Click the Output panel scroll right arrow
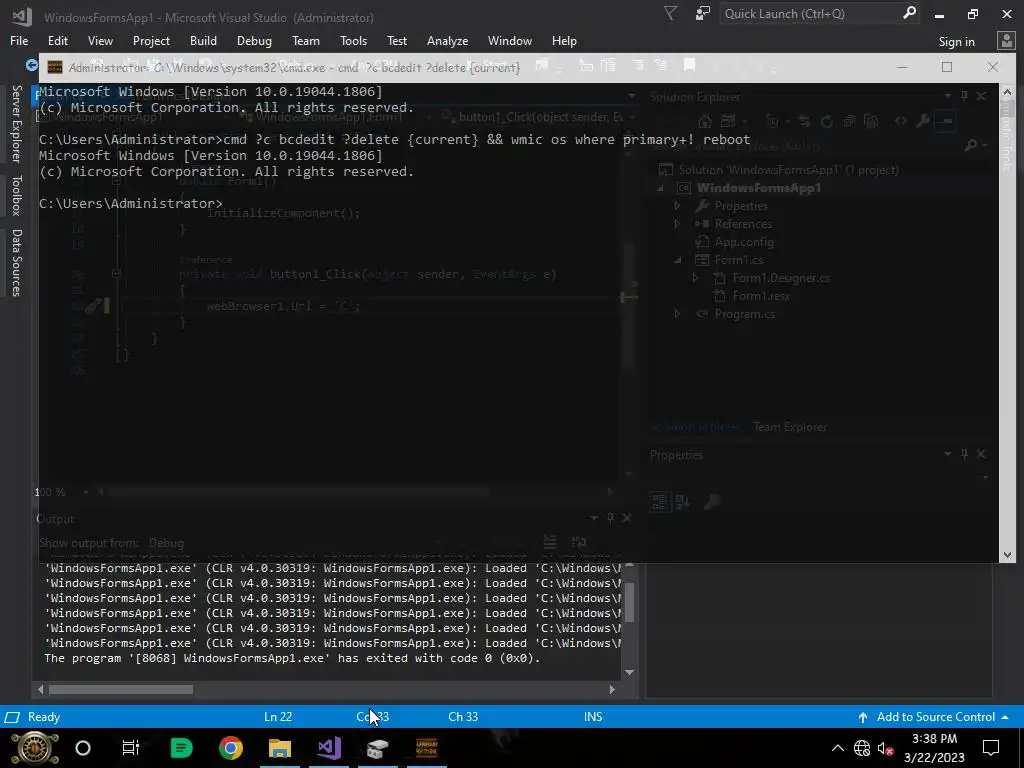 (612, 689)
